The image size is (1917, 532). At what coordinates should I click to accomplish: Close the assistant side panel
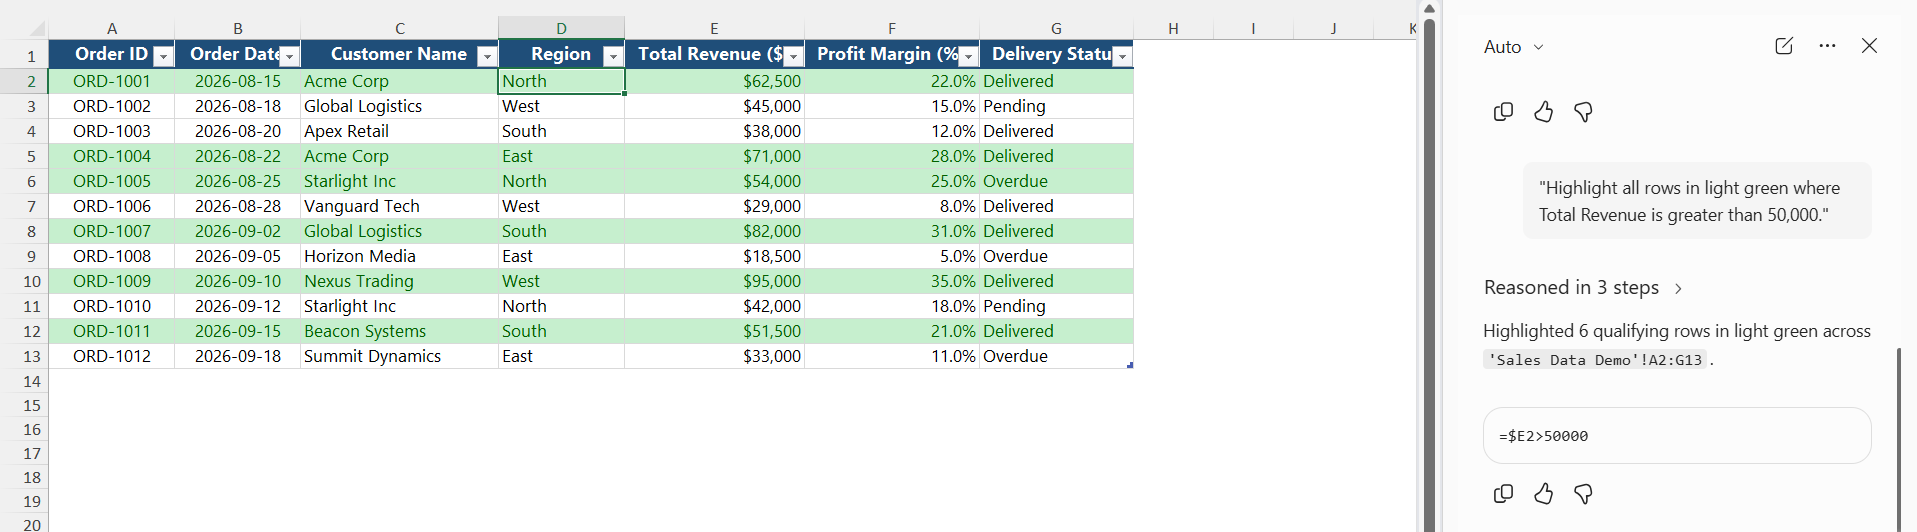click(x=1869, y=46)
